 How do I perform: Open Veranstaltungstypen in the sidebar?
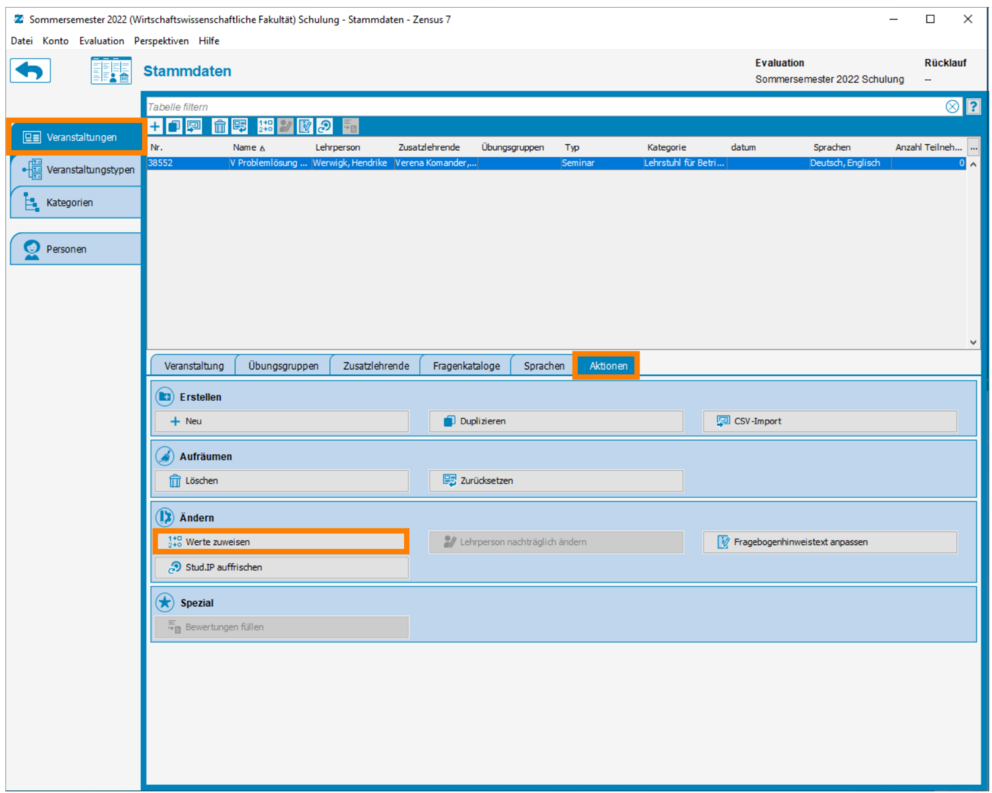click(x=76, y=170)
